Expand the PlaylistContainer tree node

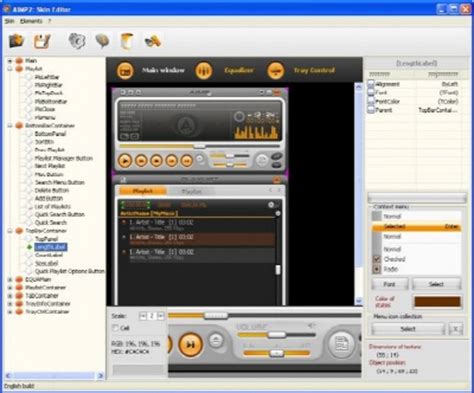tap(10, 287)
